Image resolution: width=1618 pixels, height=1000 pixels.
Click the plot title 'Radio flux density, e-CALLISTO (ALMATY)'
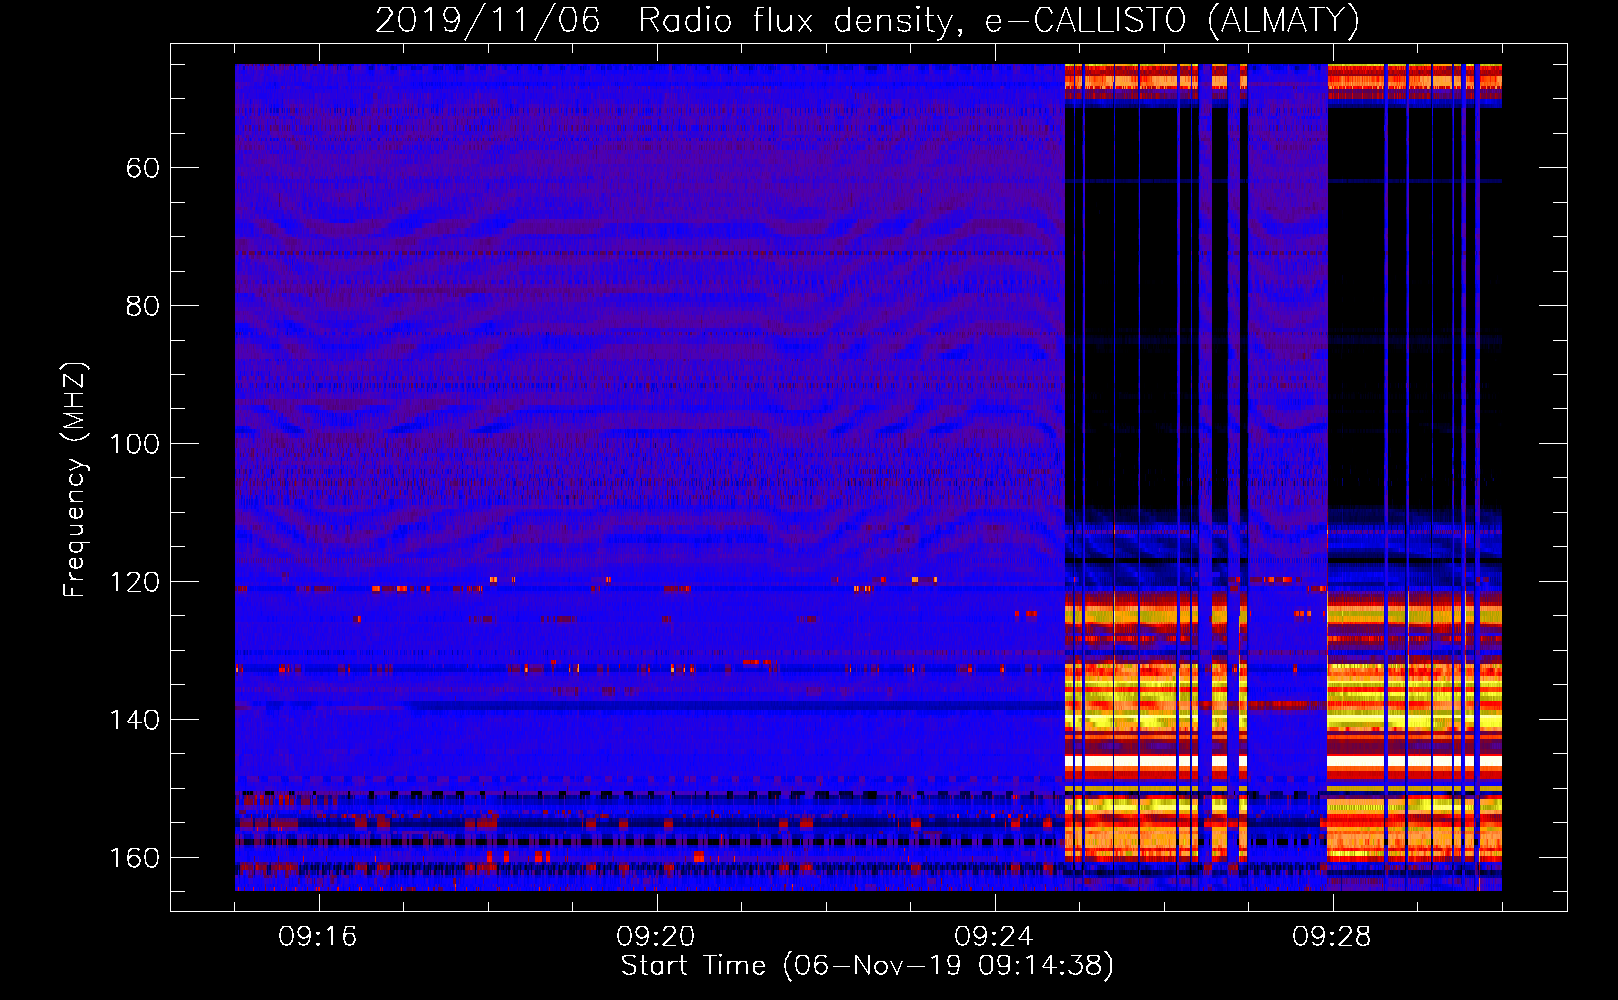pos(999,20)
